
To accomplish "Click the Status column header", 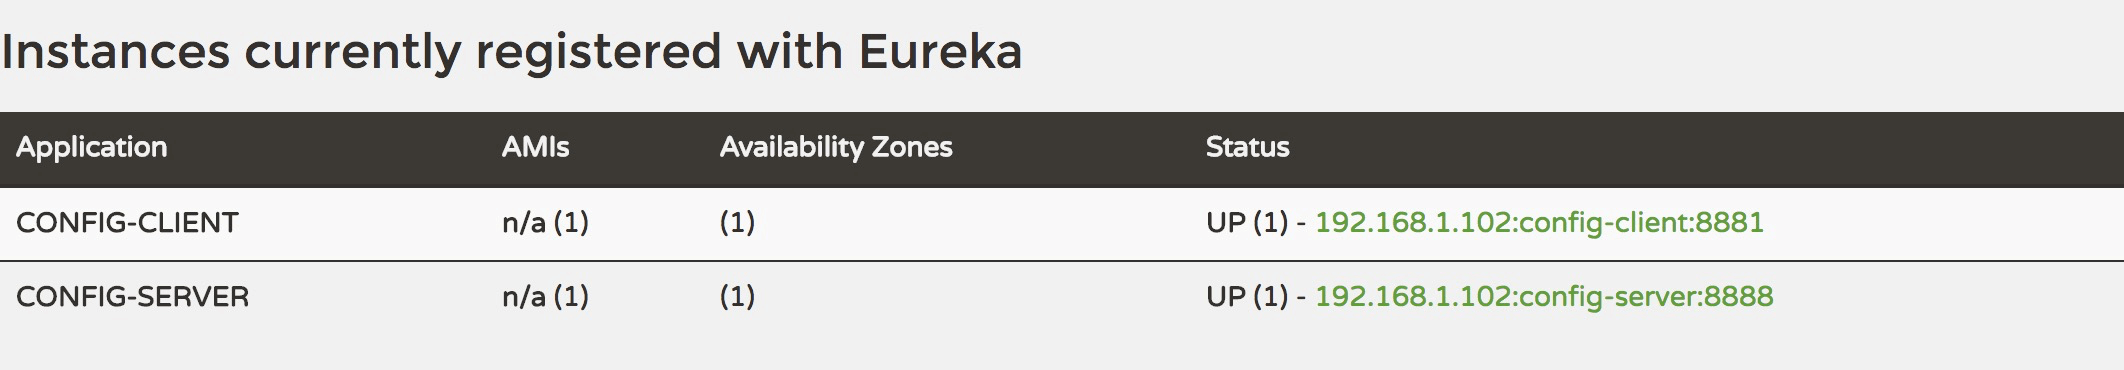I will tap(1247, 148).
